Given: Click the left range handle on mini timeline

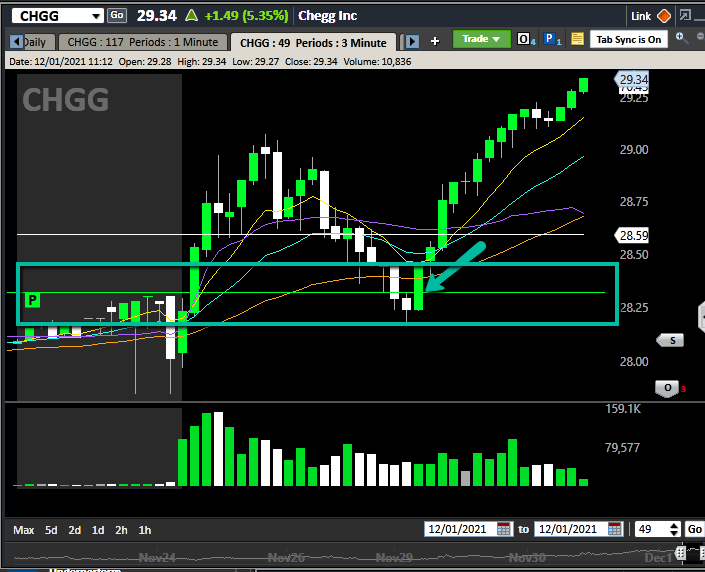Looking at the screenshot, I should point(680,552).
